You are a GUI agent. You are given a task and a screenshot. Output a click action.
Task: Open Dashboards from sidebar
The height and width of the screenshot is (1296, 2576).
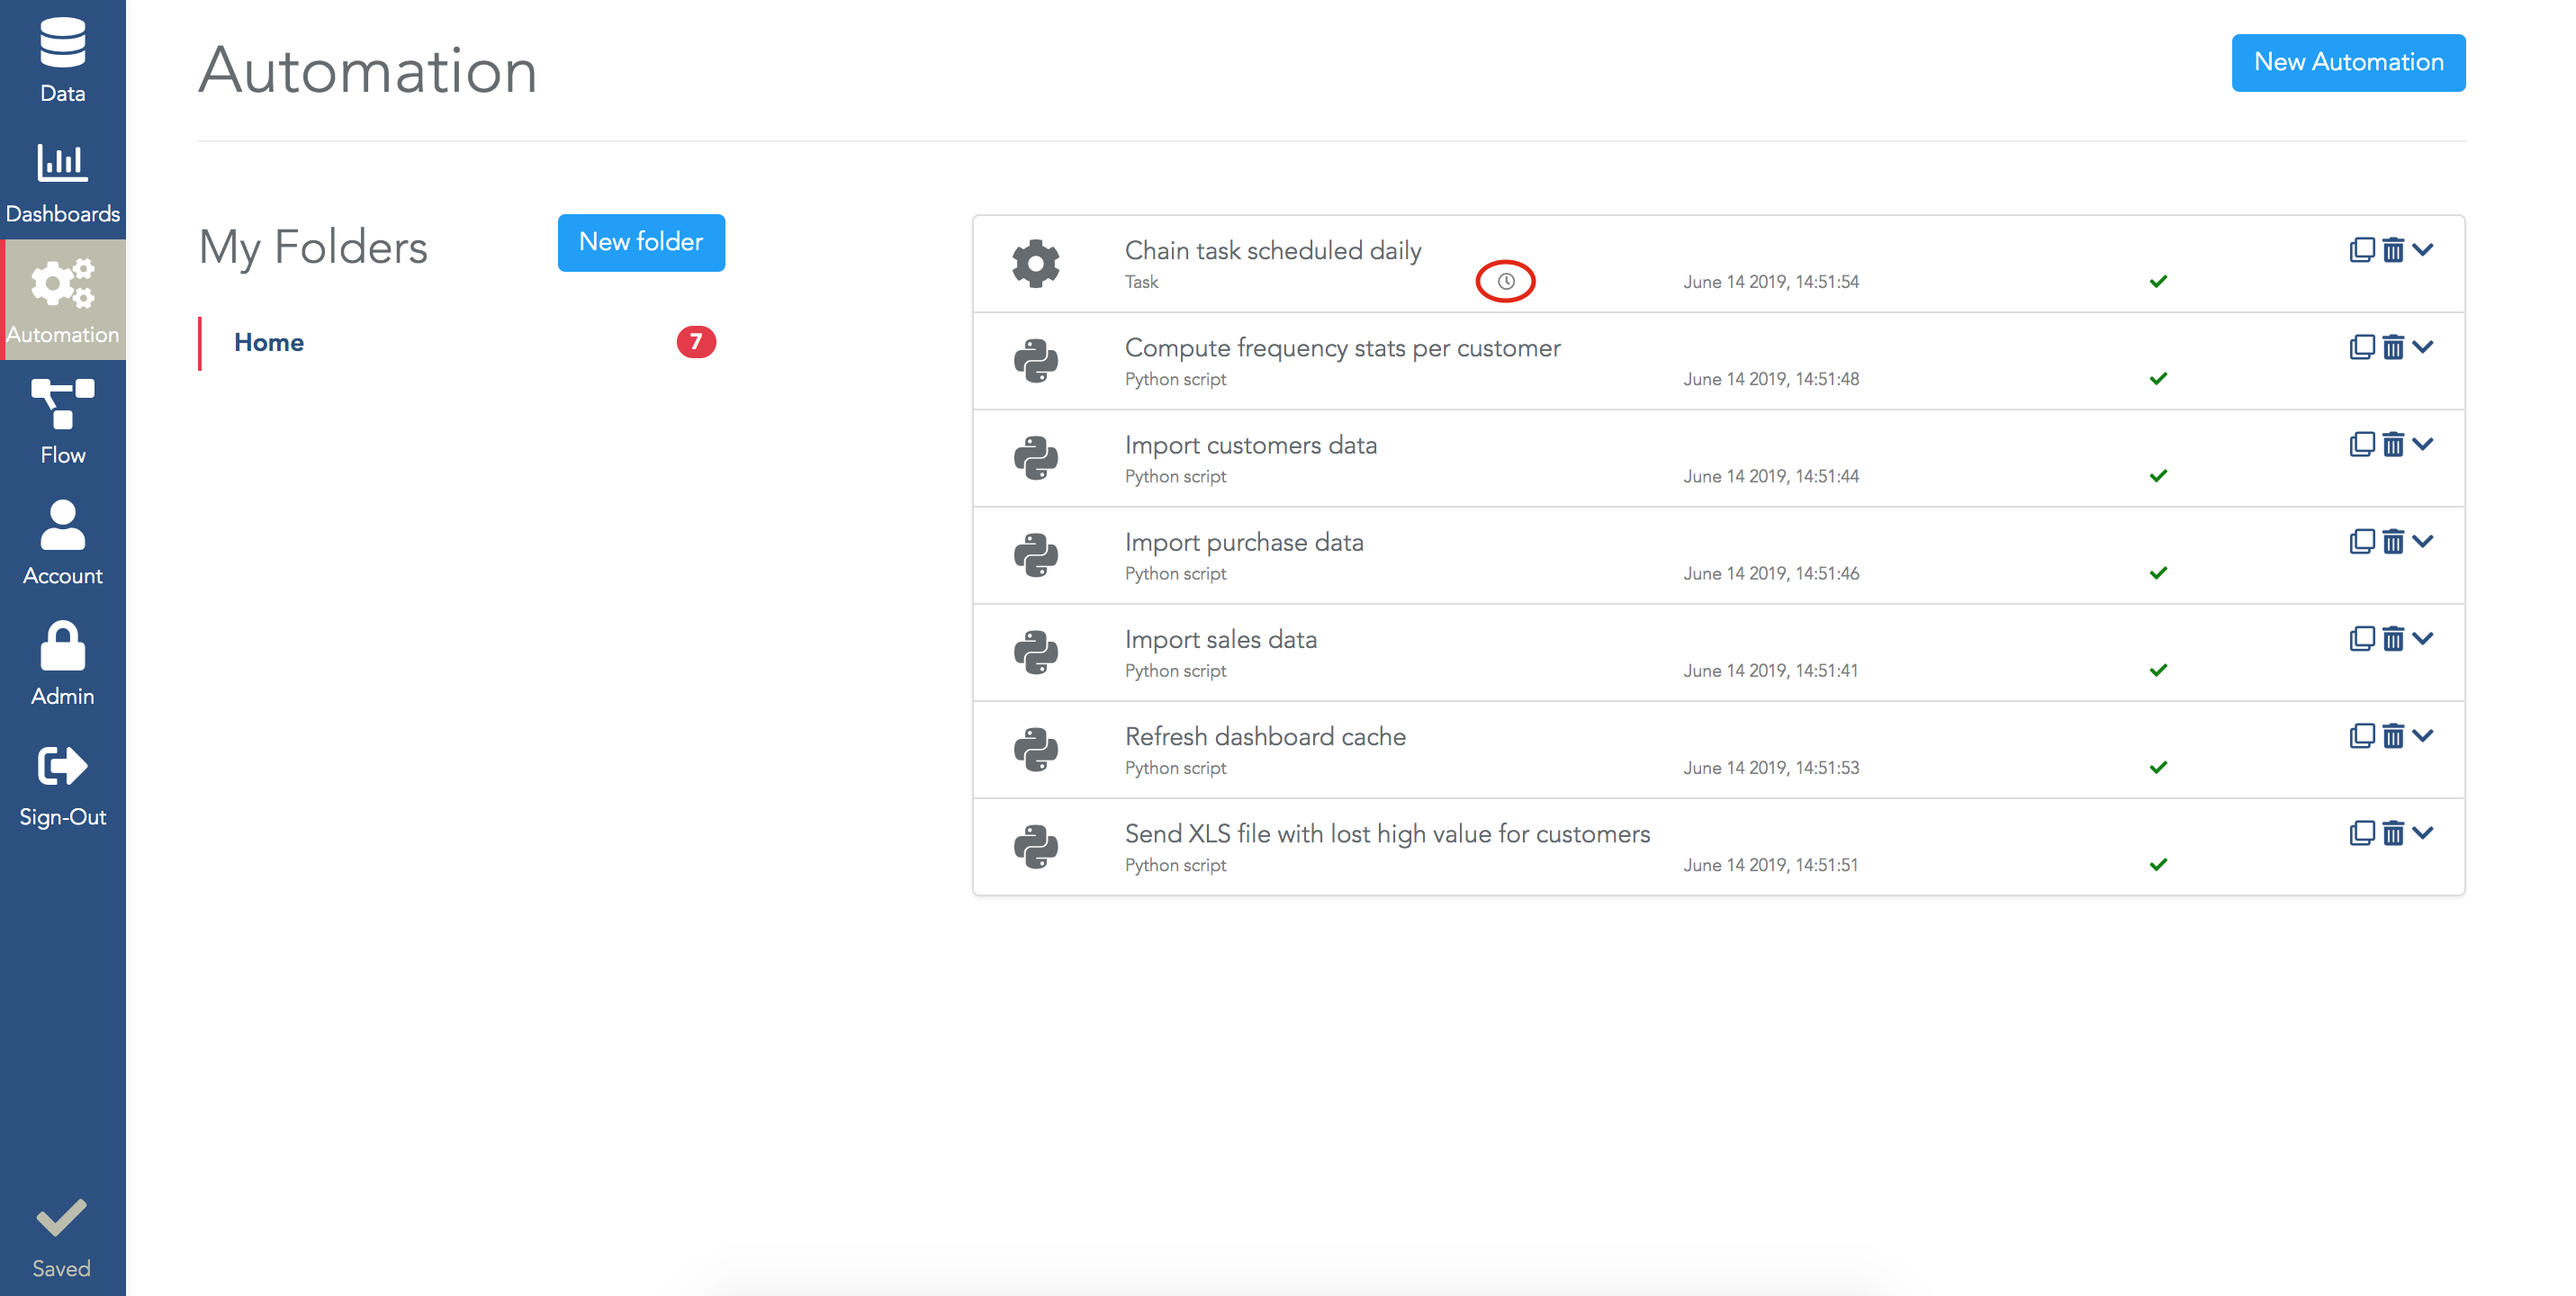pos(61,180)
